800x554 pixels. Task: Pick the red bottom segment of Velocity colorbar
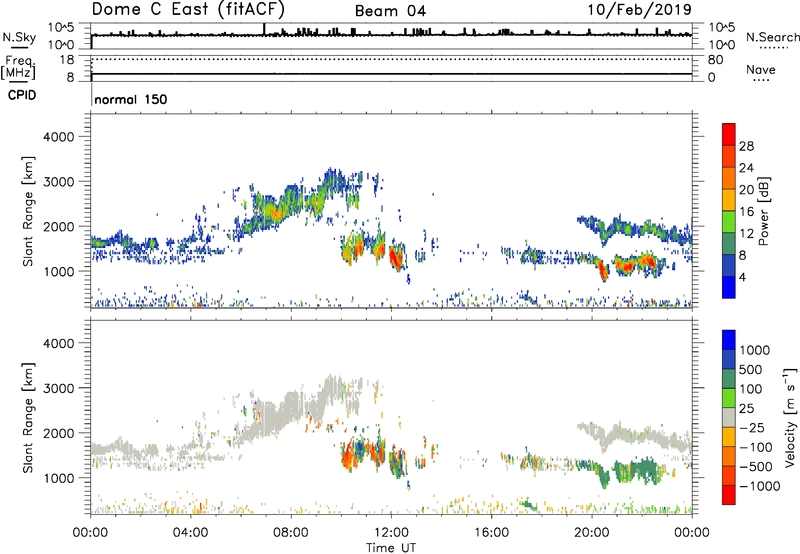(729, 495)
